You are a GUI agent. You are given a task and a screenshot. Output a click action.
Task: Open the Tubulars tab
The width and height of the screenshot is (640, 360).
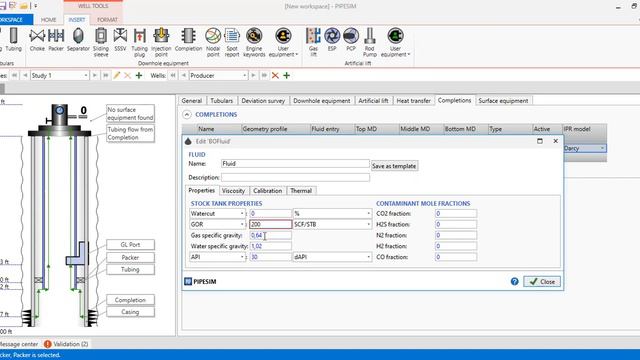coord(222,101)
